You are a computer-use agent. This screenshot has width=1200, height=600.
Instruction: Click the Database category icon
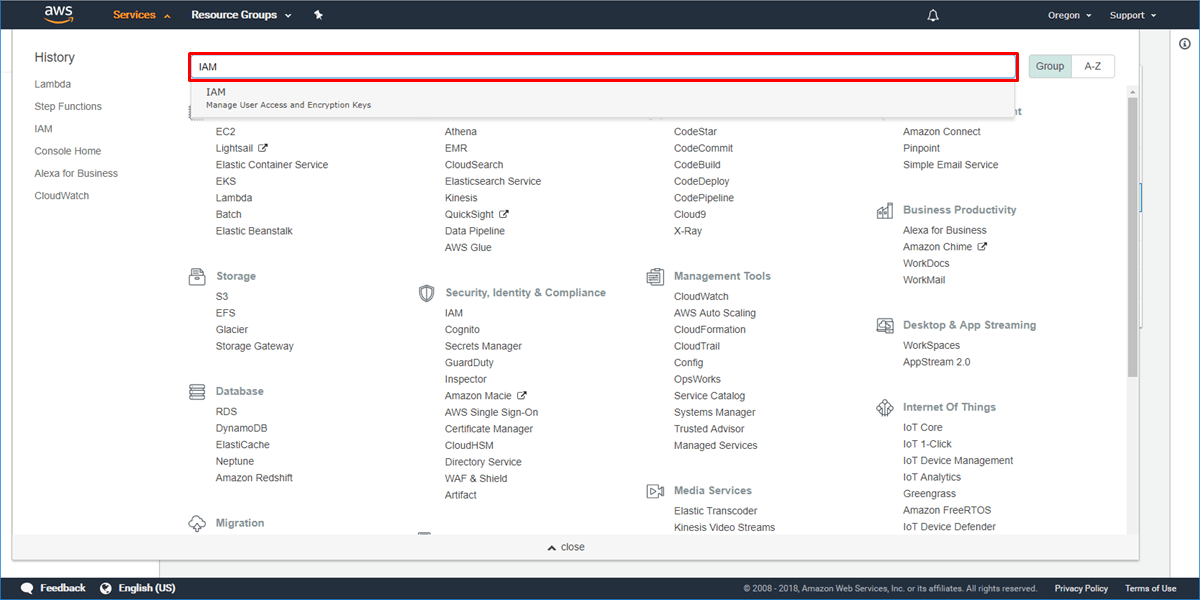(x=196, y=390)
